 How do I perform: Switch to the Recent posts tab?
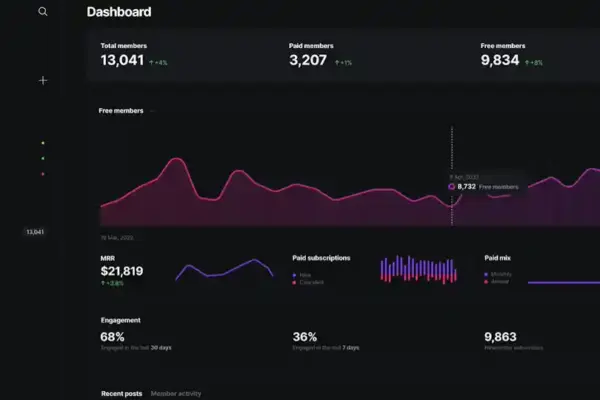click(121, 393)
